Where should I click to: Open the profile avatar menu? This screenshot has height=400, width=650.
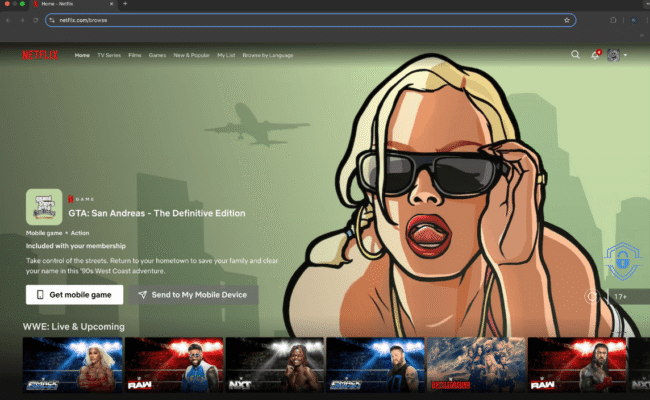[x=614, y=55]
